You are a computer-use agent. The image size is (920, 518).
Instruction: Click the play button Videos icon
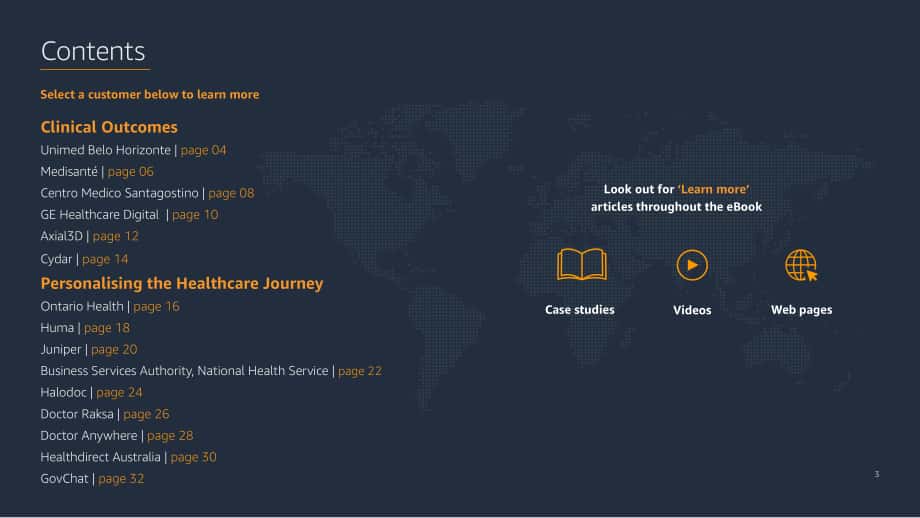pos(692,265)
